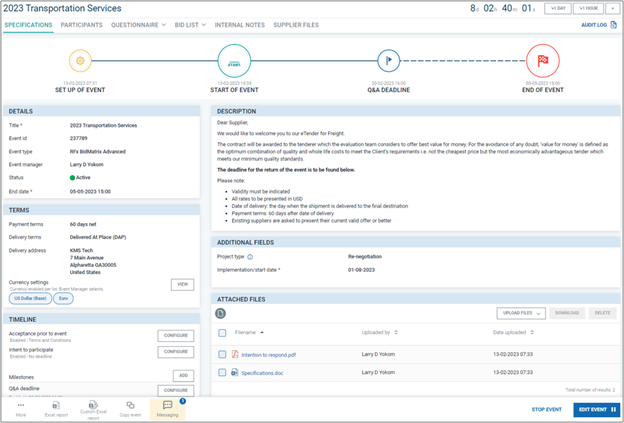Screen dimensions: 624x423
Task: Click implementation date 01-08-2023
Action: pyautogui.click(x=361, y=270)
